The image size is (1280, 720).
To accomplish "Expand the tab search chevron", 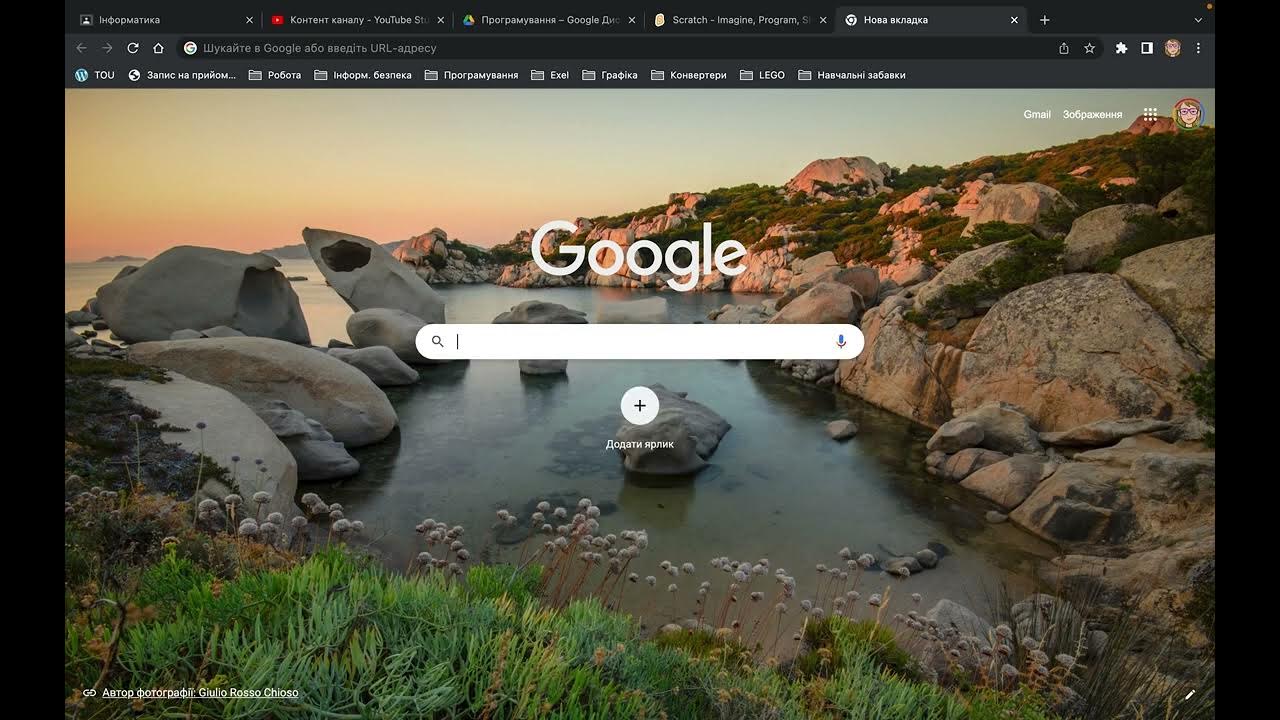I will [1198, 20].
